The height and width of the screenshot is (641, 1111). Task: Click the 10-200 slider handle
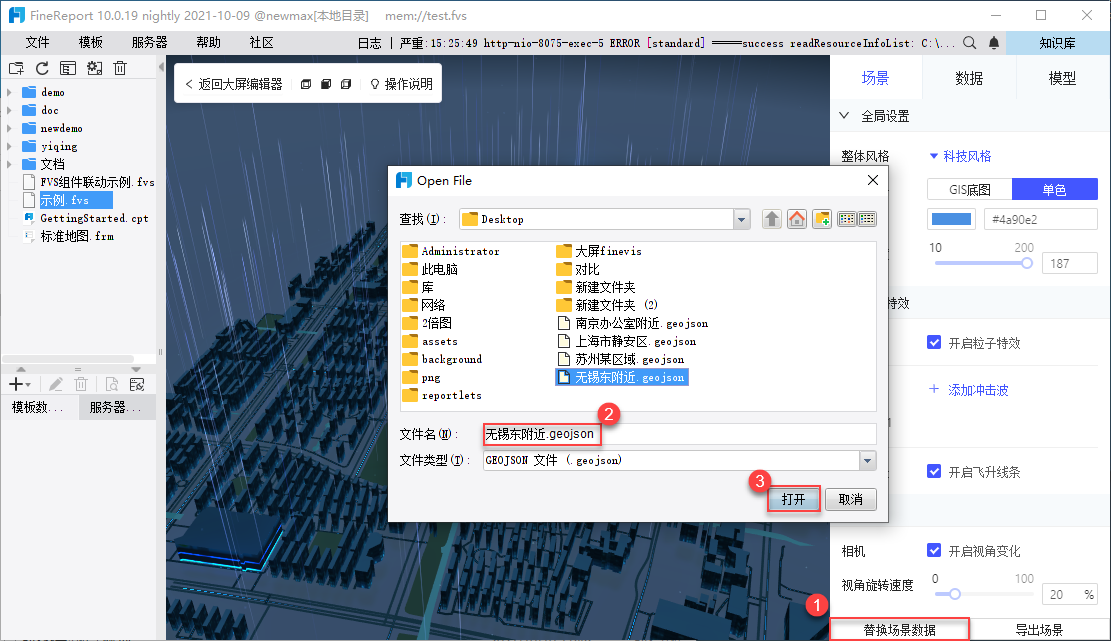tap(1027, 263)
